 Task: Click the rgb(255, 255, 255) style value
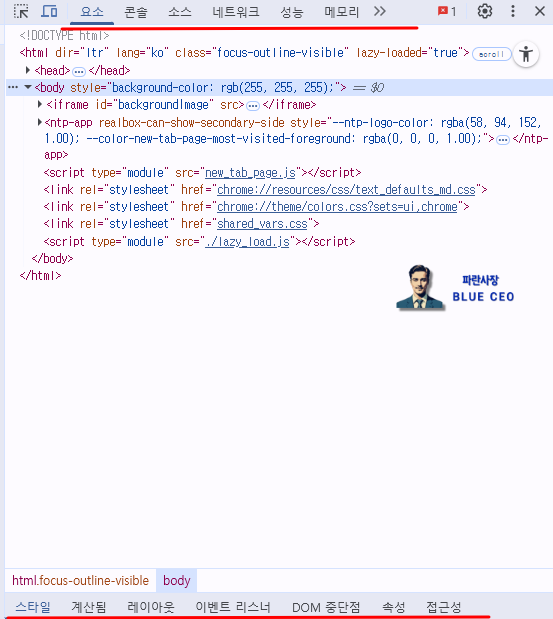[275, 87]
